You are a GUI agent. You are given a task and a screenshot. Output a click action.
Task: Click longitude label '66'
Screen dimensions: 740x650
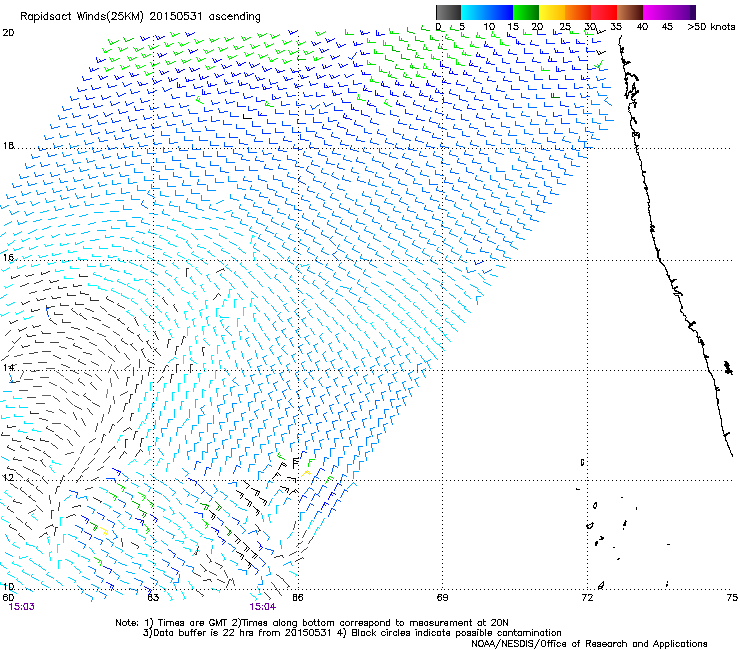(x=297, y=598)
